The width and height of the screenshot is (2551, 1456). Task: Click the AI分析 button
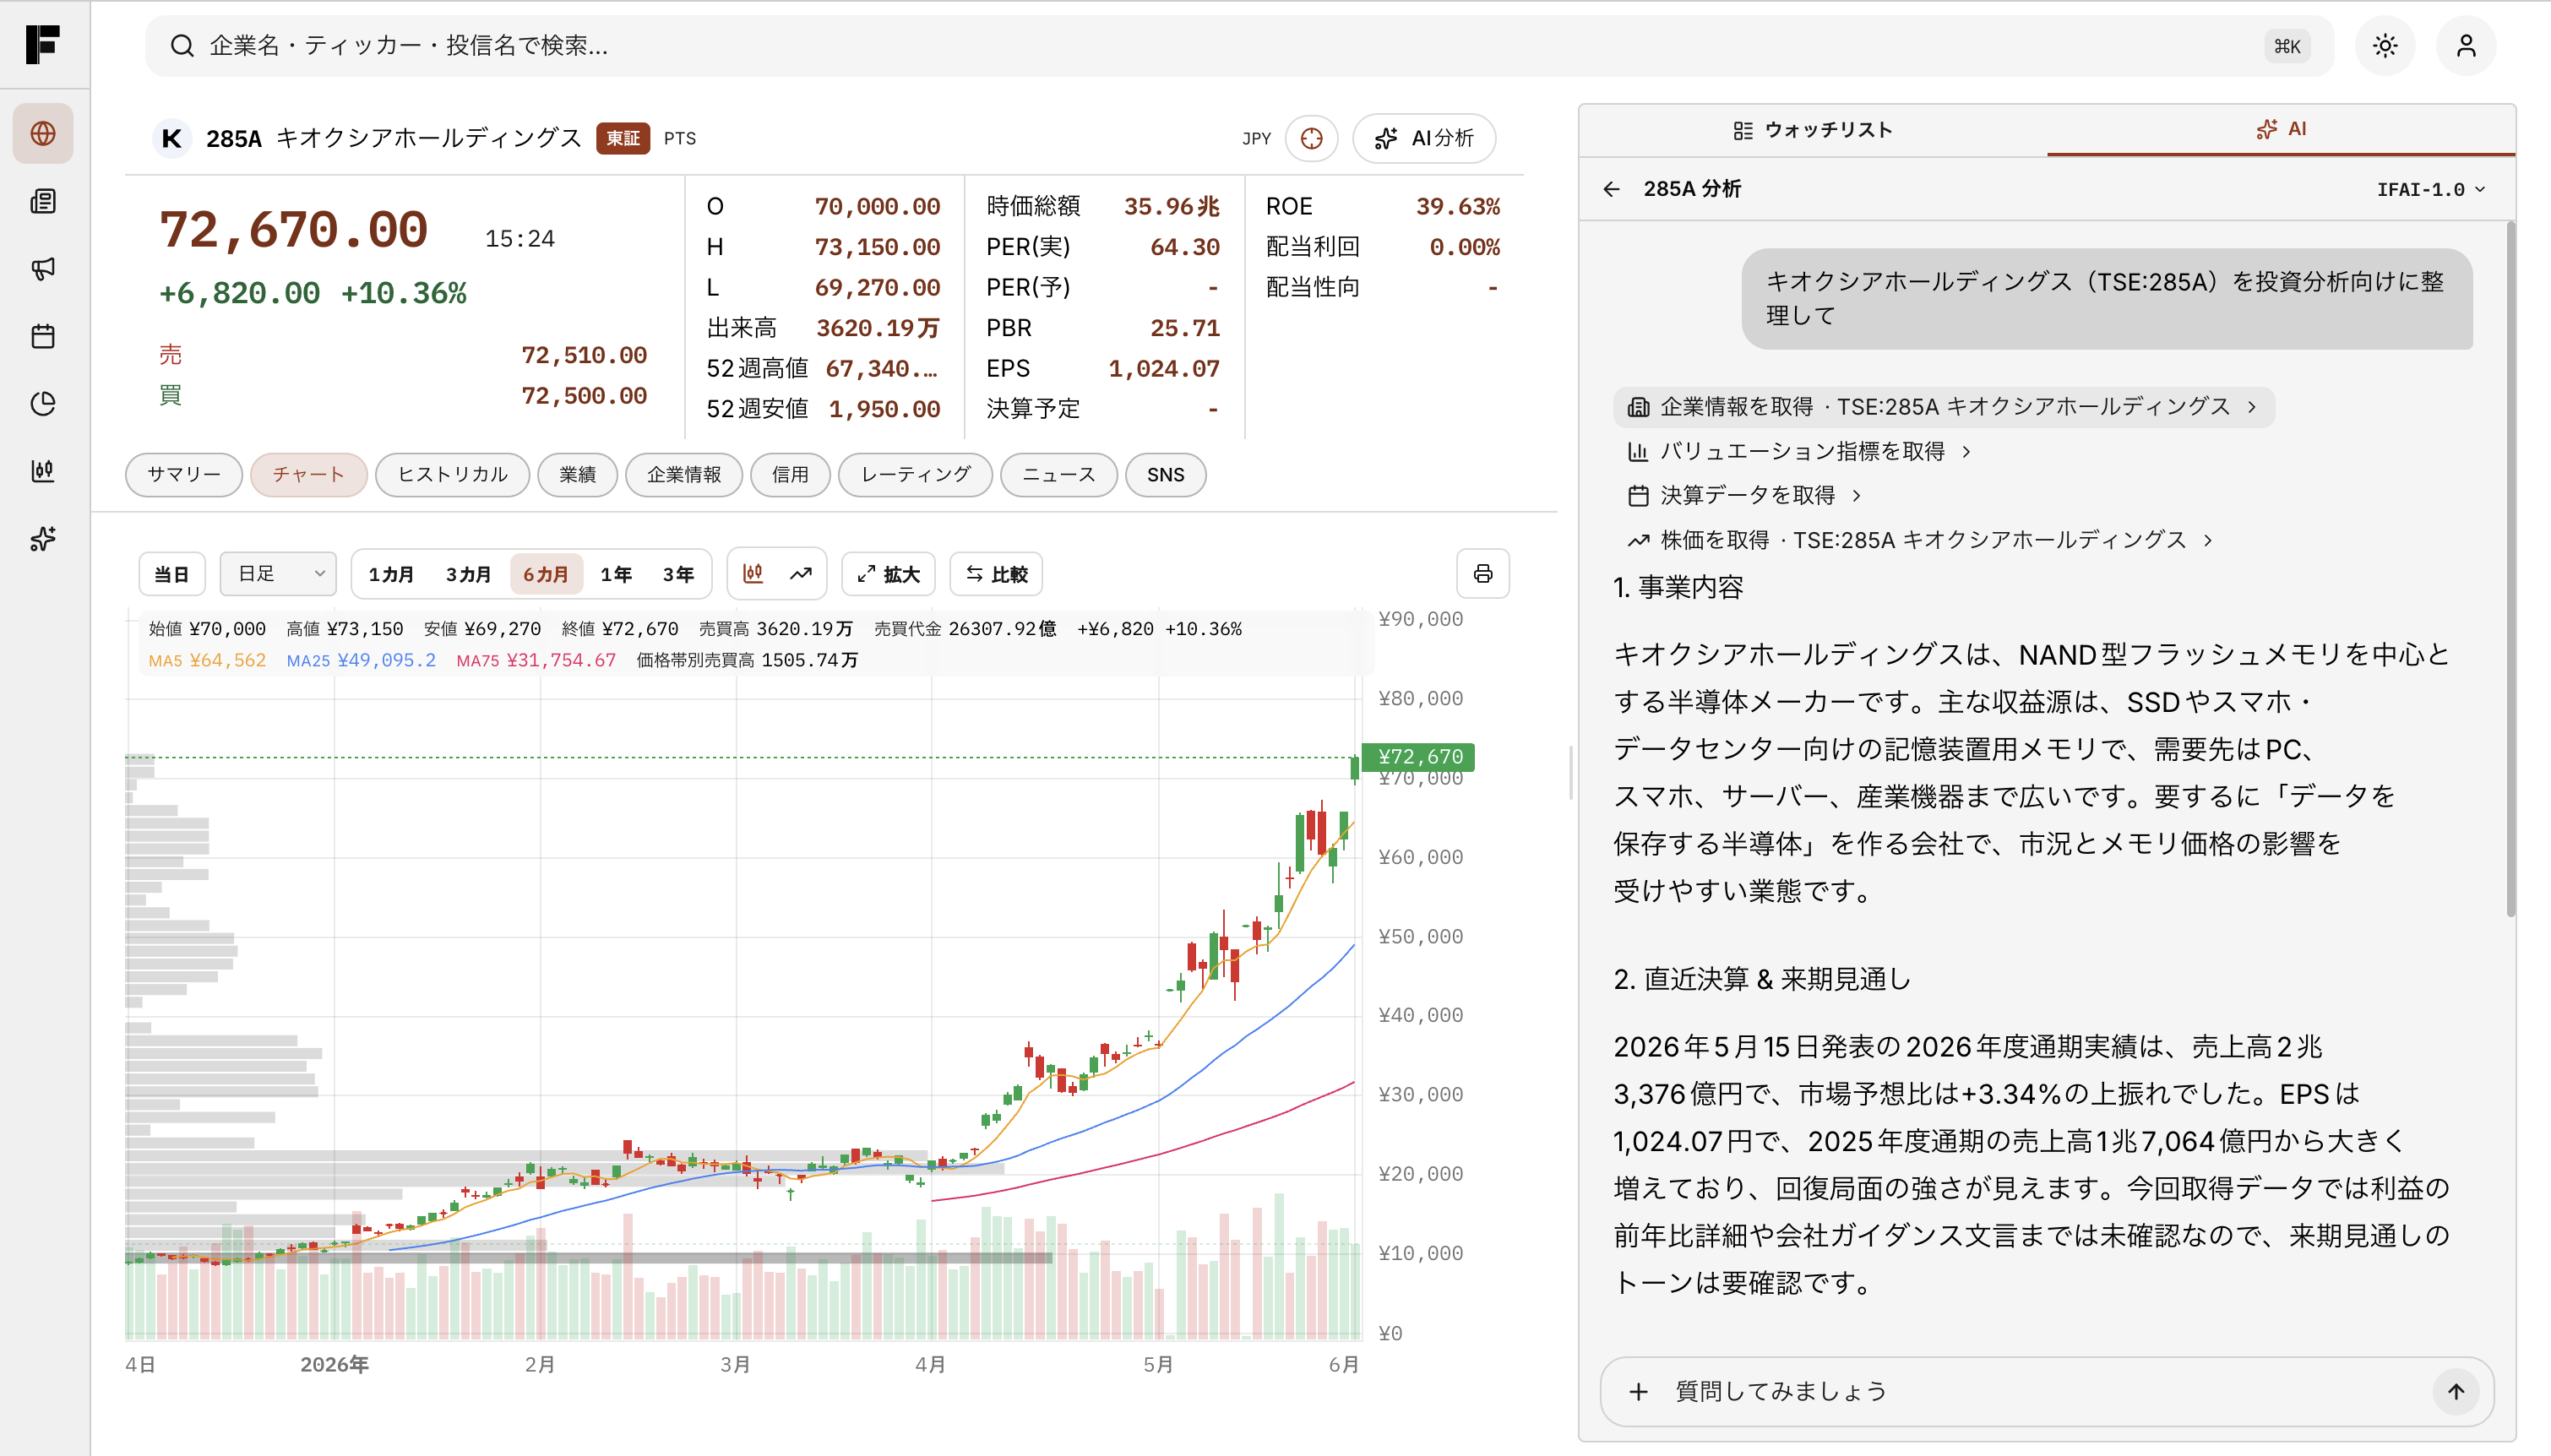click(x=1424, y=138)
